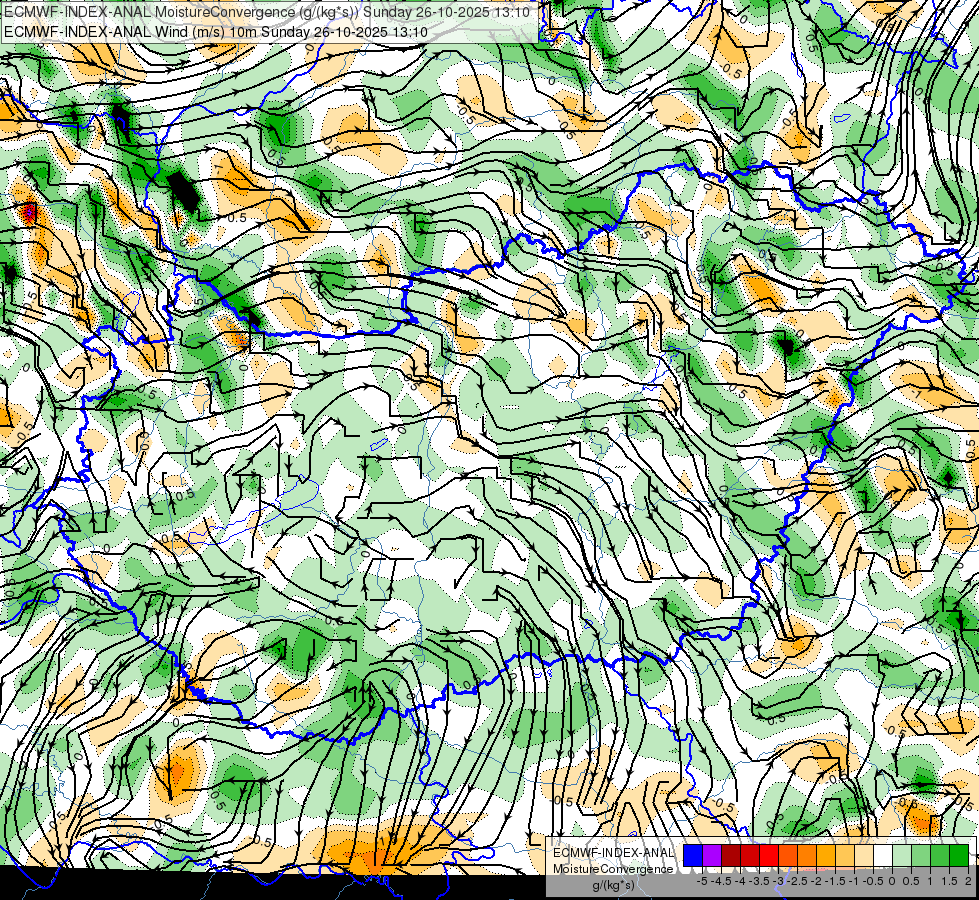Click the g/(kg*s) unit label in the legend
Viewport: 979px width, 900px height.
[x=613, y=886]
